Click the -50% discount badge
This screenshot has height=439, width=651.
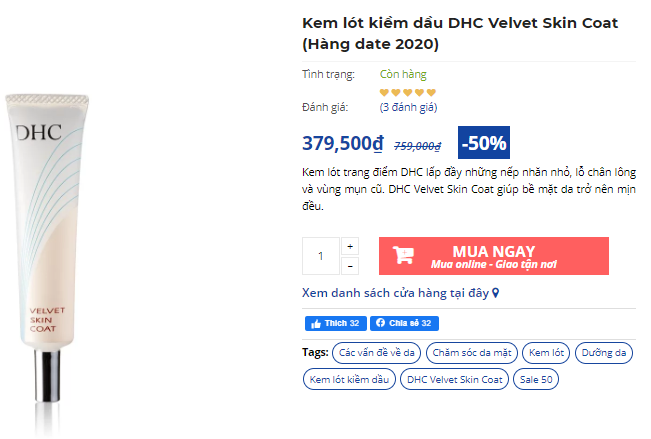[484, 142]
